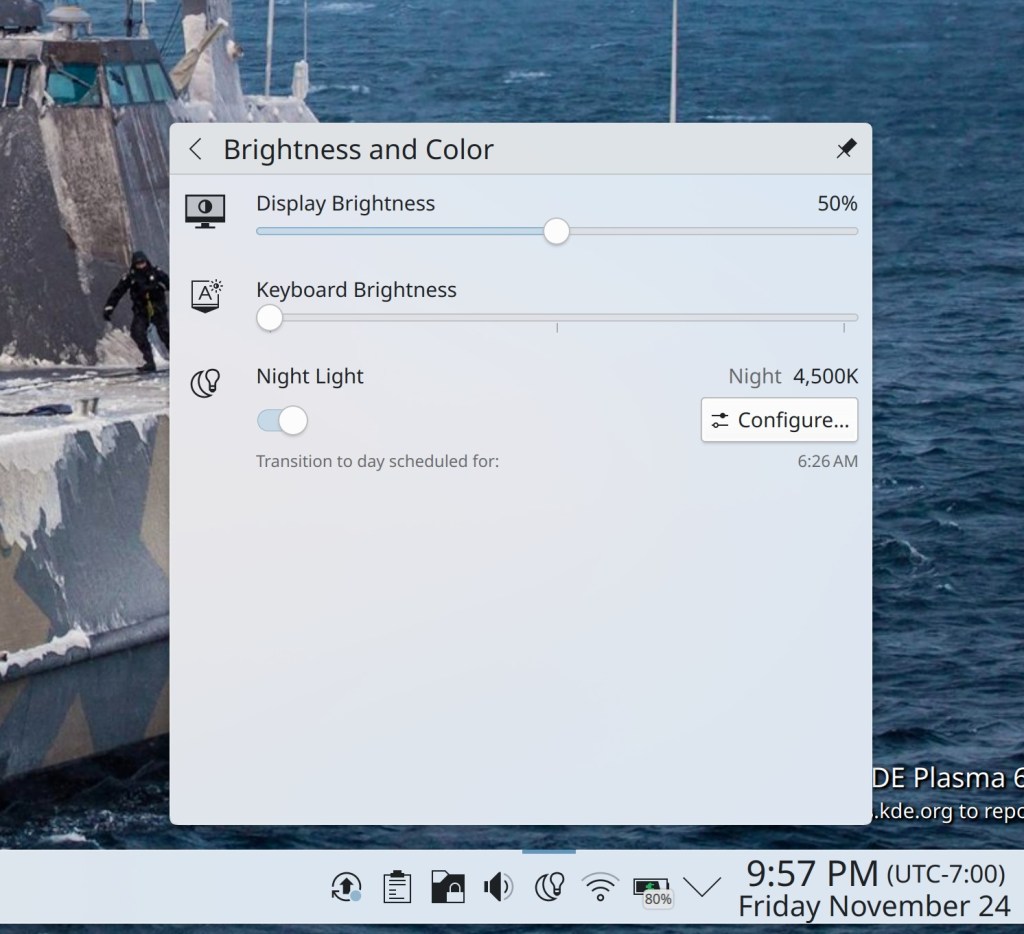Click the 9:57 PM digital clock
The height and width of the screenshot is (934, 1024).
tap(812, 873)
